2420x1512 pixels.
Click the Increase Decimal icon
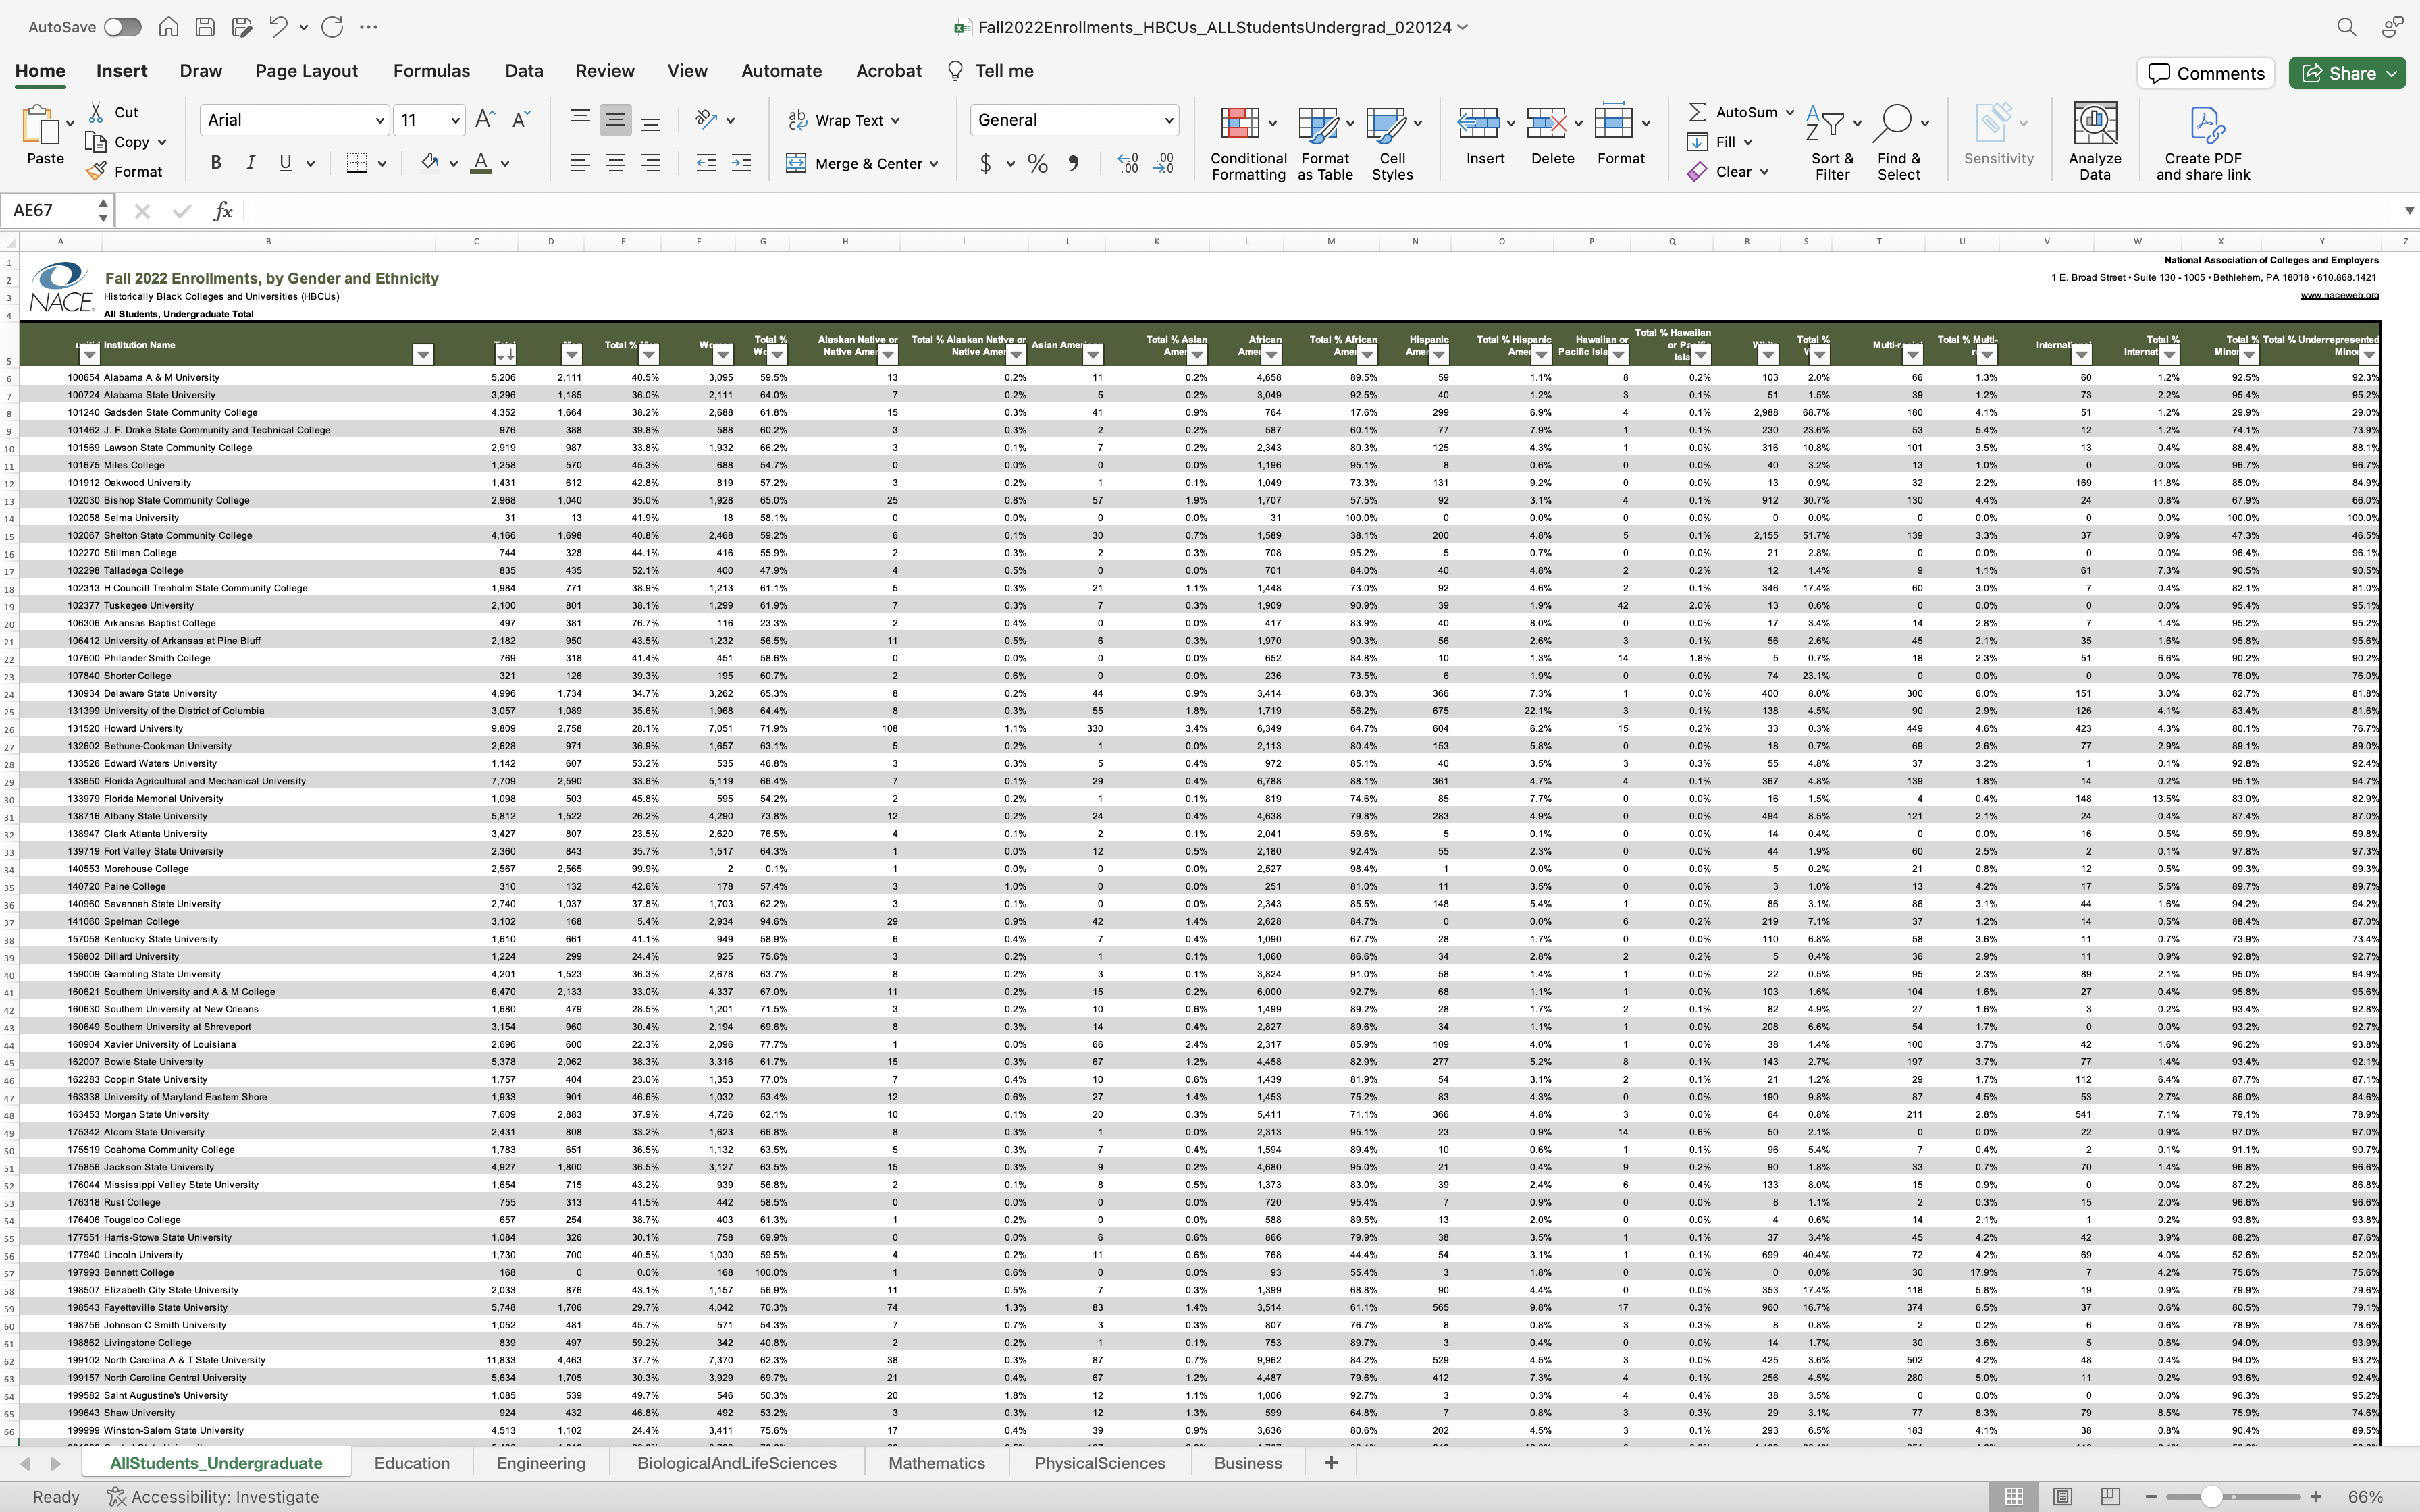coord(1128,163)
